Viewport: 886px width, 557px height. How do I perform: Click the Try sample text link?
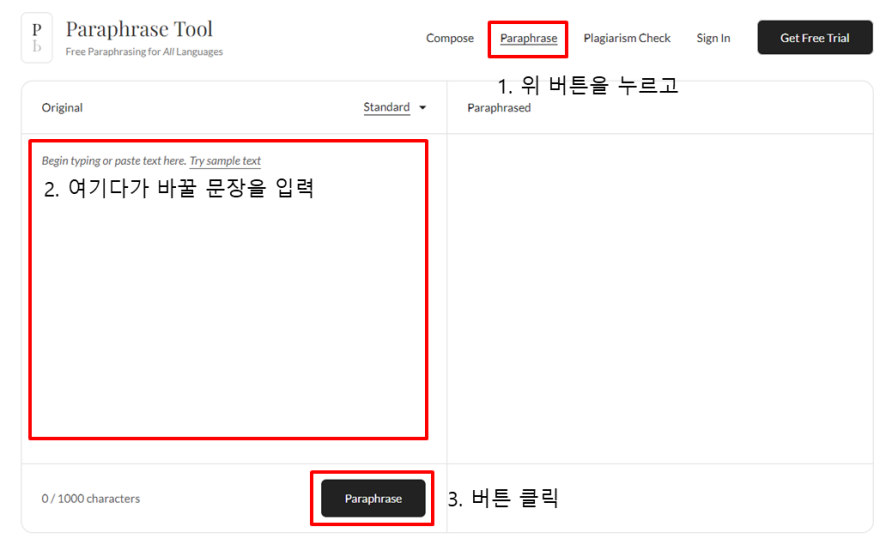[225, 161]
